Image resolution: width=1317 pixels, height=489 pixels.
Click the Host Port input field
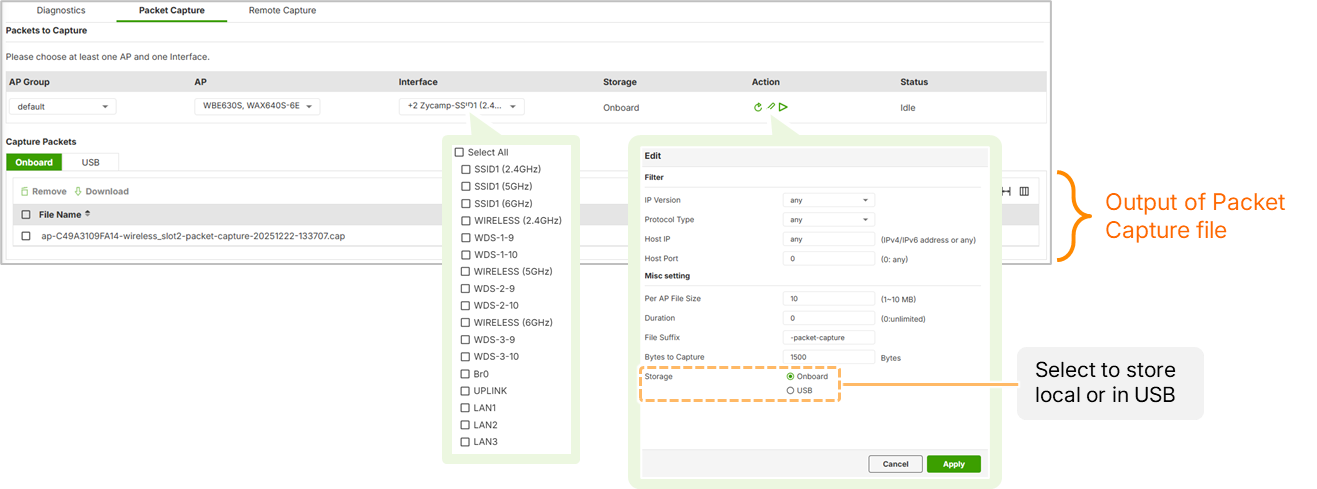coord(828,258)
